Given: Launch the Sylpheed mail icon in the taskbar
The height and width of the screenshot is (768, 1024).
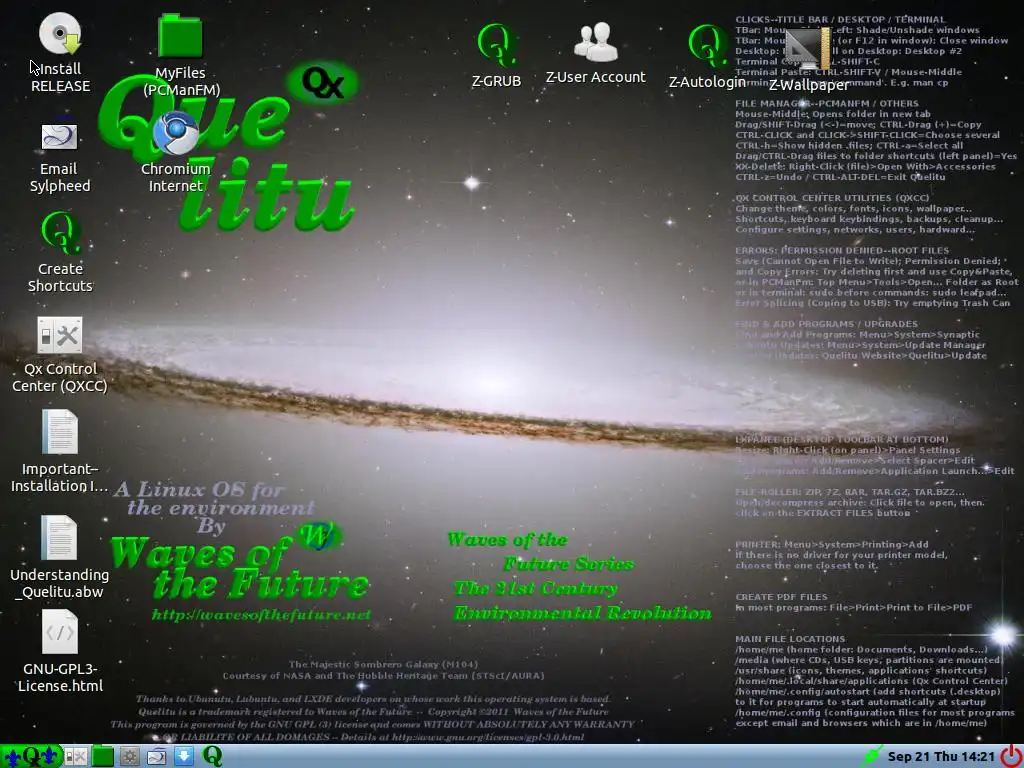Looking at the screenshot, I should tap(157, 756).
